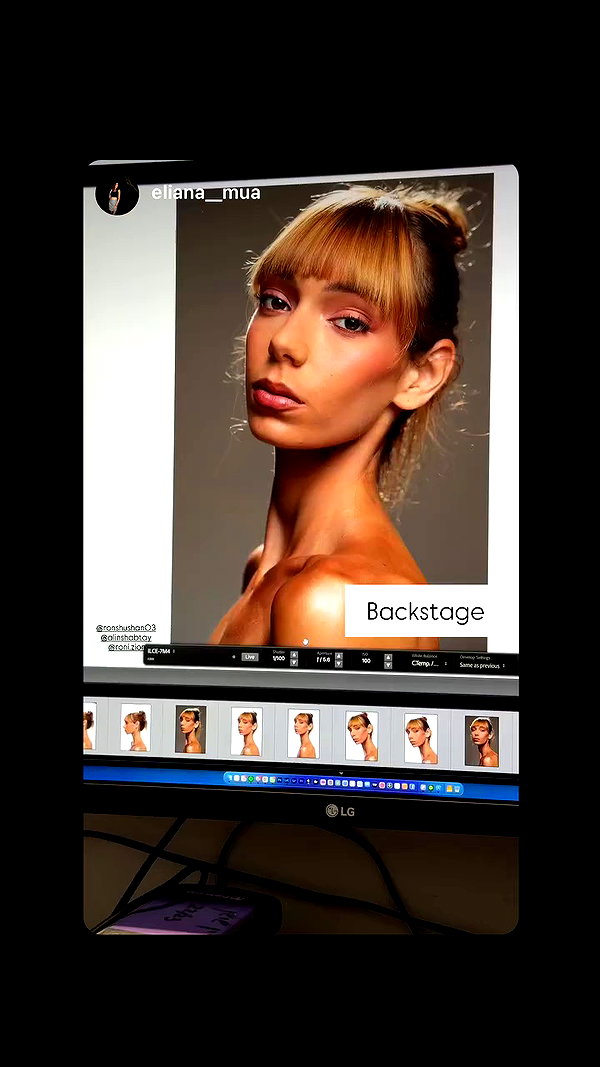Open the @alinshabtay mention link

[x=126, y=638]
